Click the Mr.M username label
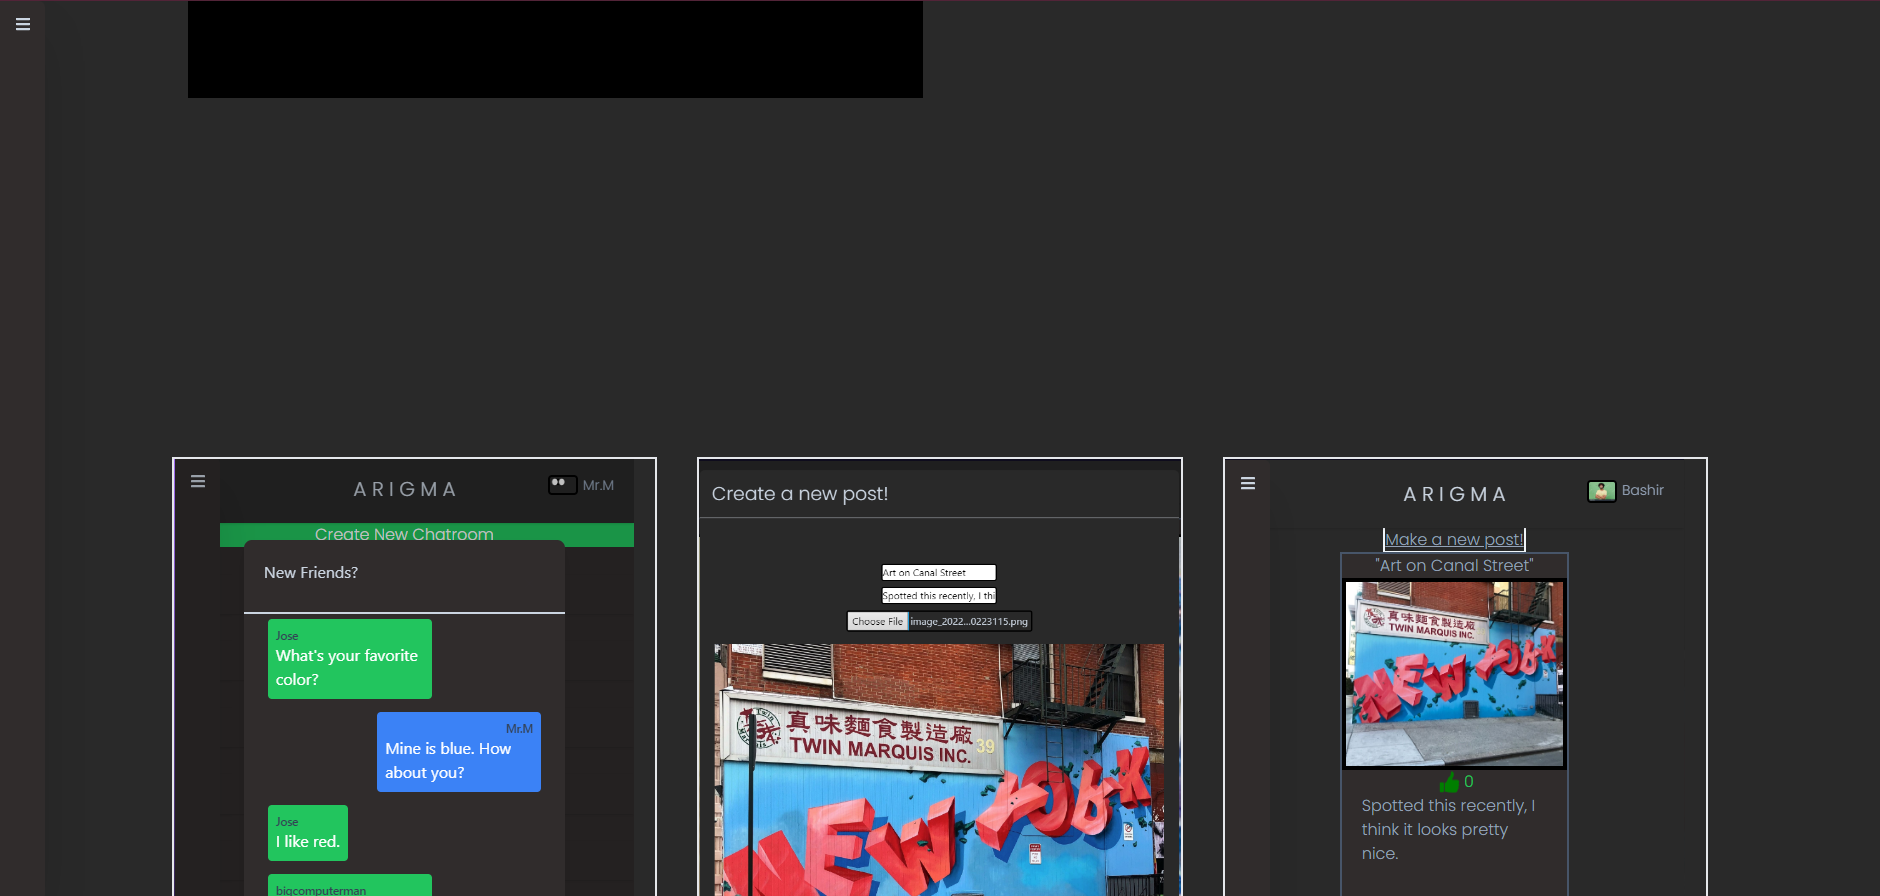This screenshot has width=1880, height=896. tap(598, 485)
